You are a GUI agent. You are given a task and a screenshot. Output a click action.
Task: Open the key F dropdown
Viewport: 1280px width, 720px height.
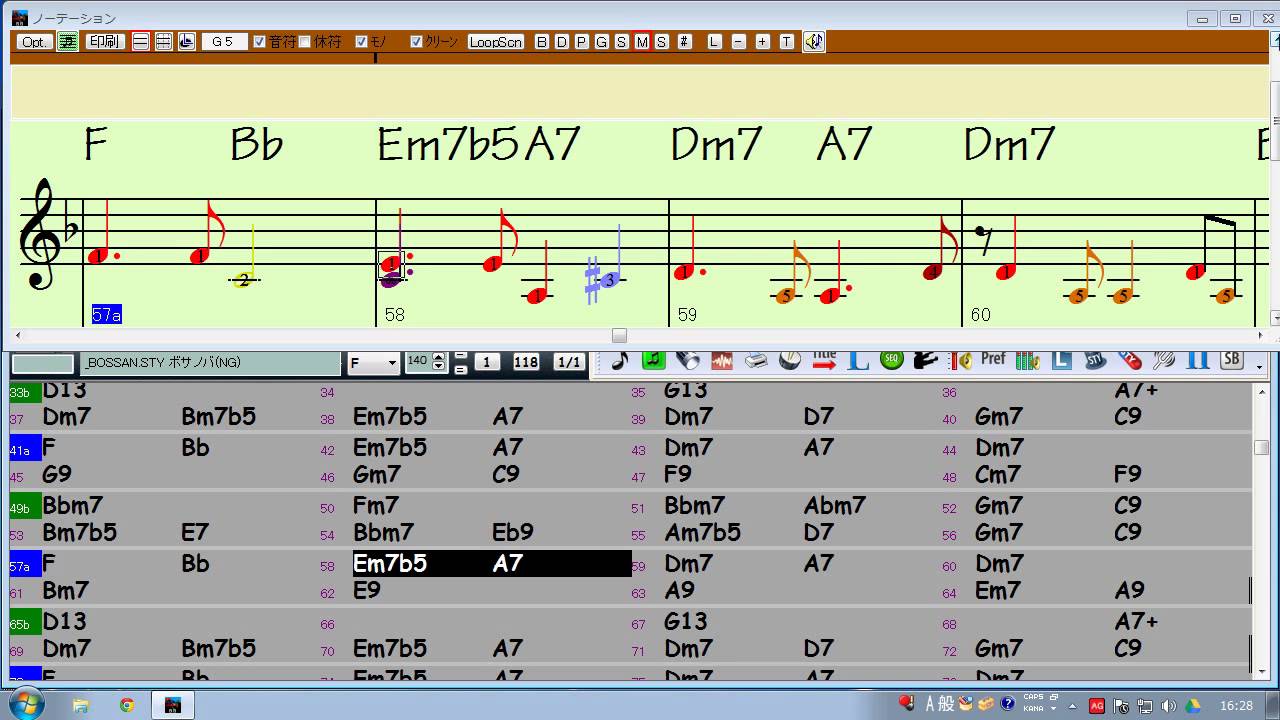click(373, 363)
